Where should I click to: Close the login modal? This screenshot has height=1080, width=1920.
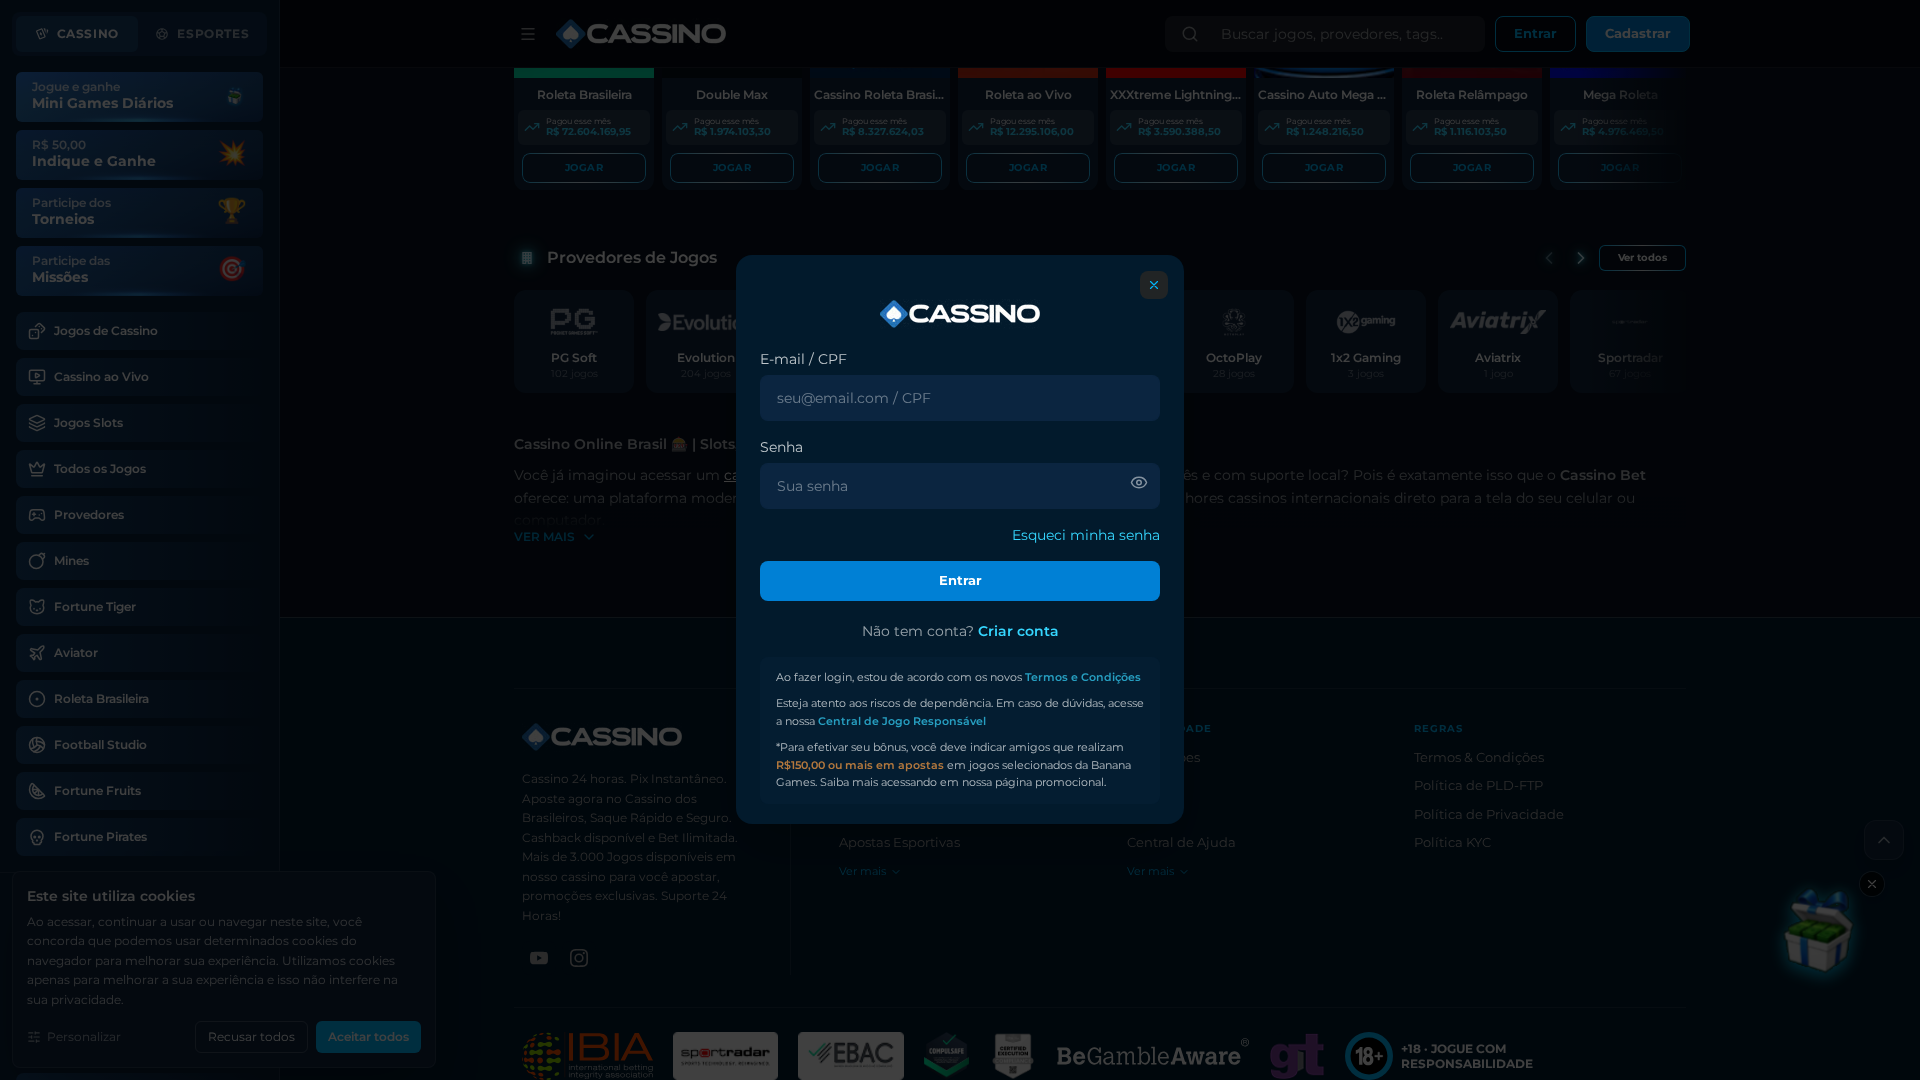(x=1154, y=285)
